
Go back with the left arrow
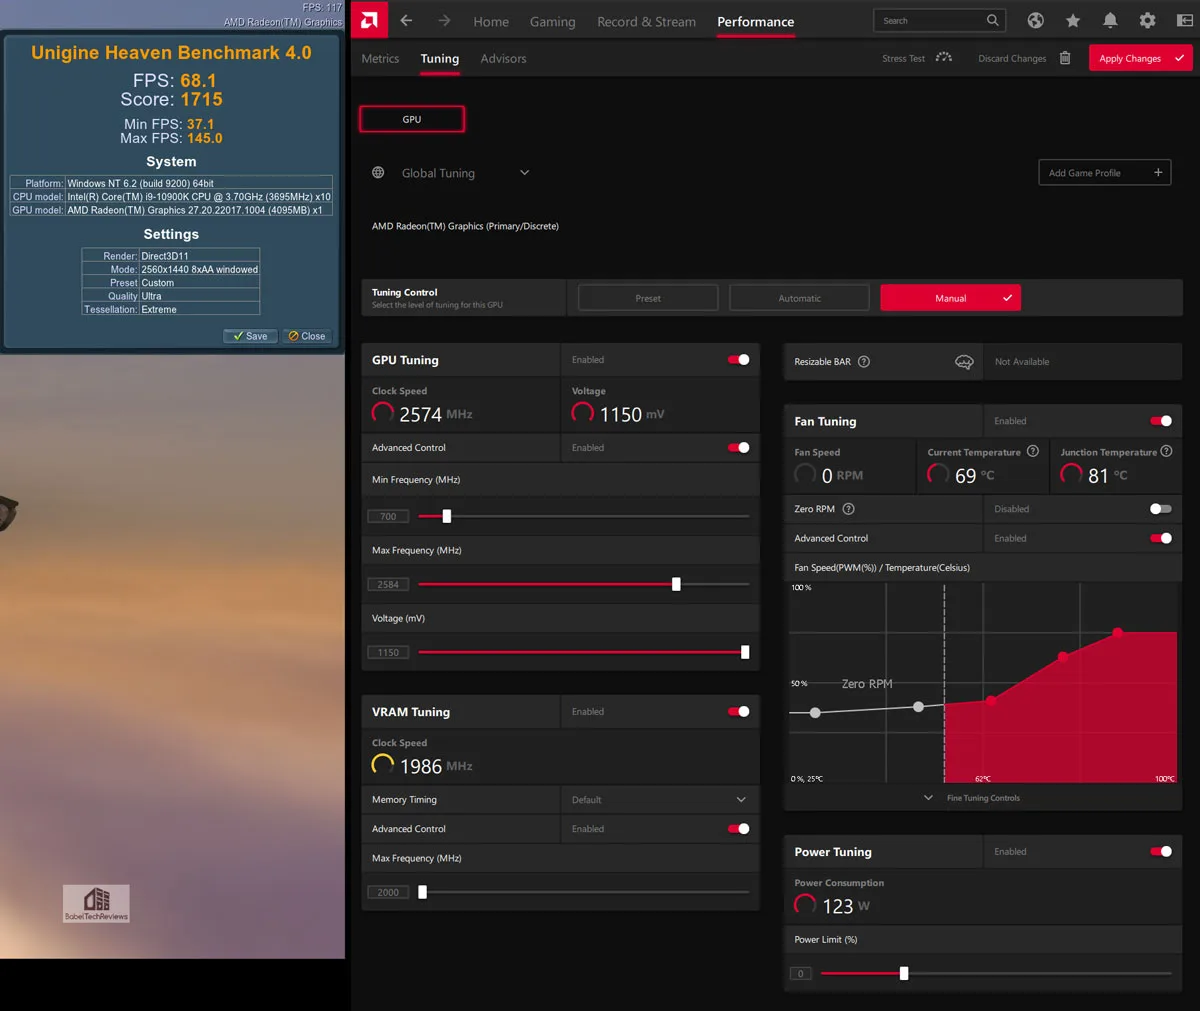406,21
